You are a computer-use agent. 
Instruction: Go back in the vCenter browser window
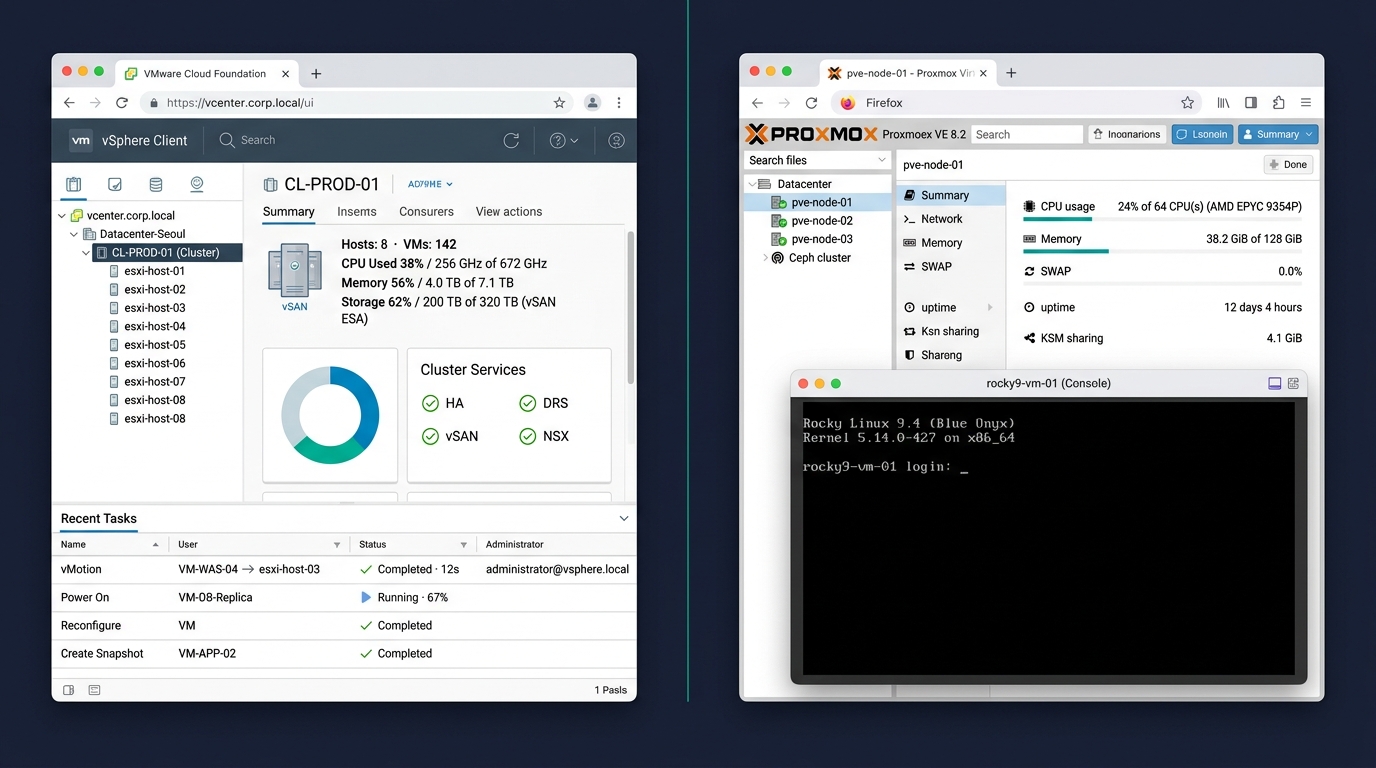(x=69, y=103)
